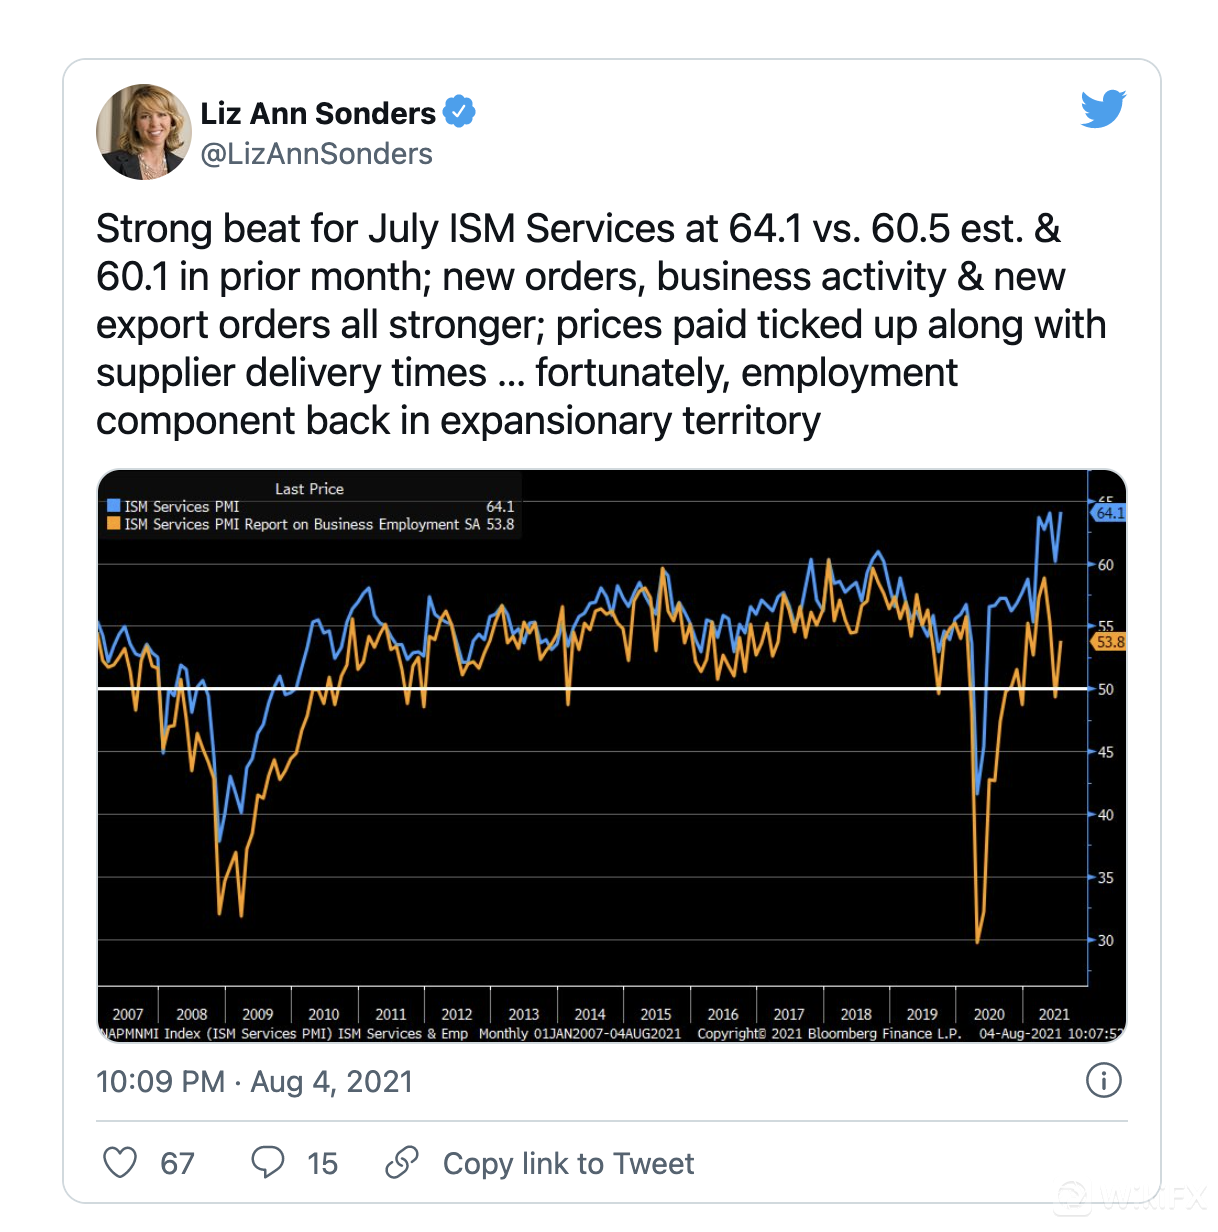Click the orange Employment SA legend swatch
Viewport: 1218px width, 1232px height.
click(x=114, y=523)
